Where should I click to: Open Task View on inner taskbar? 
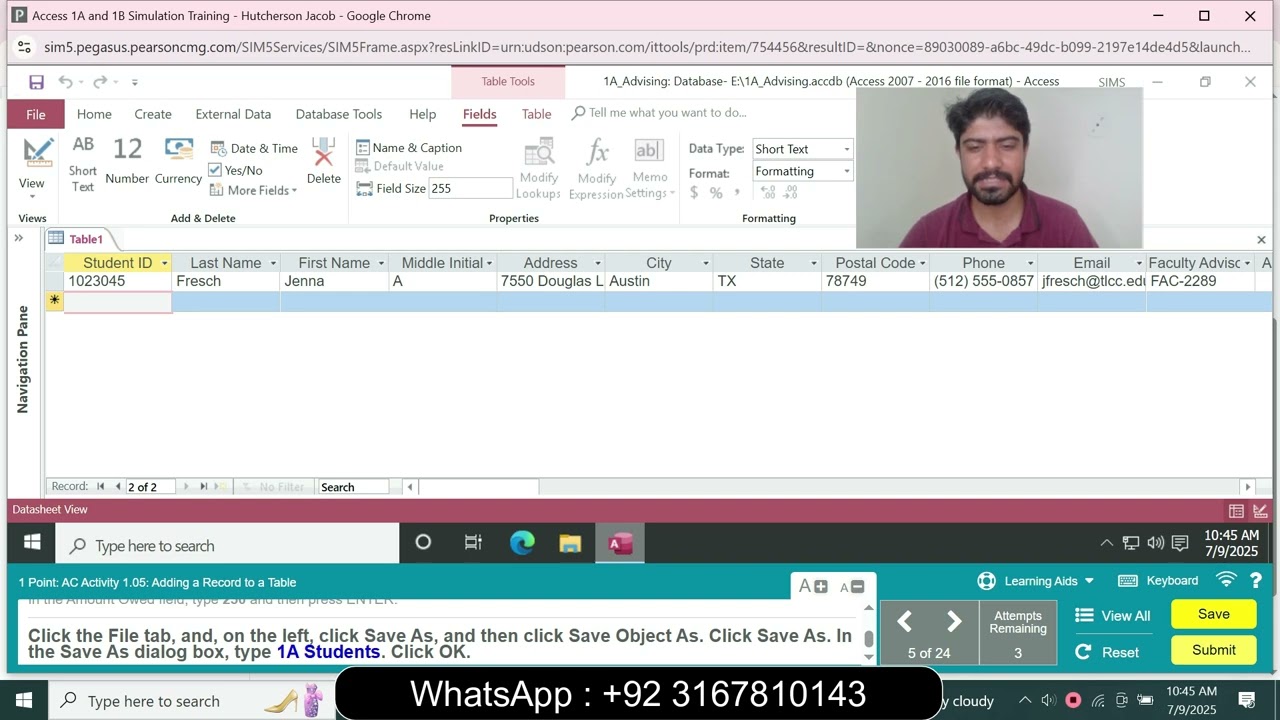point(473,543)
